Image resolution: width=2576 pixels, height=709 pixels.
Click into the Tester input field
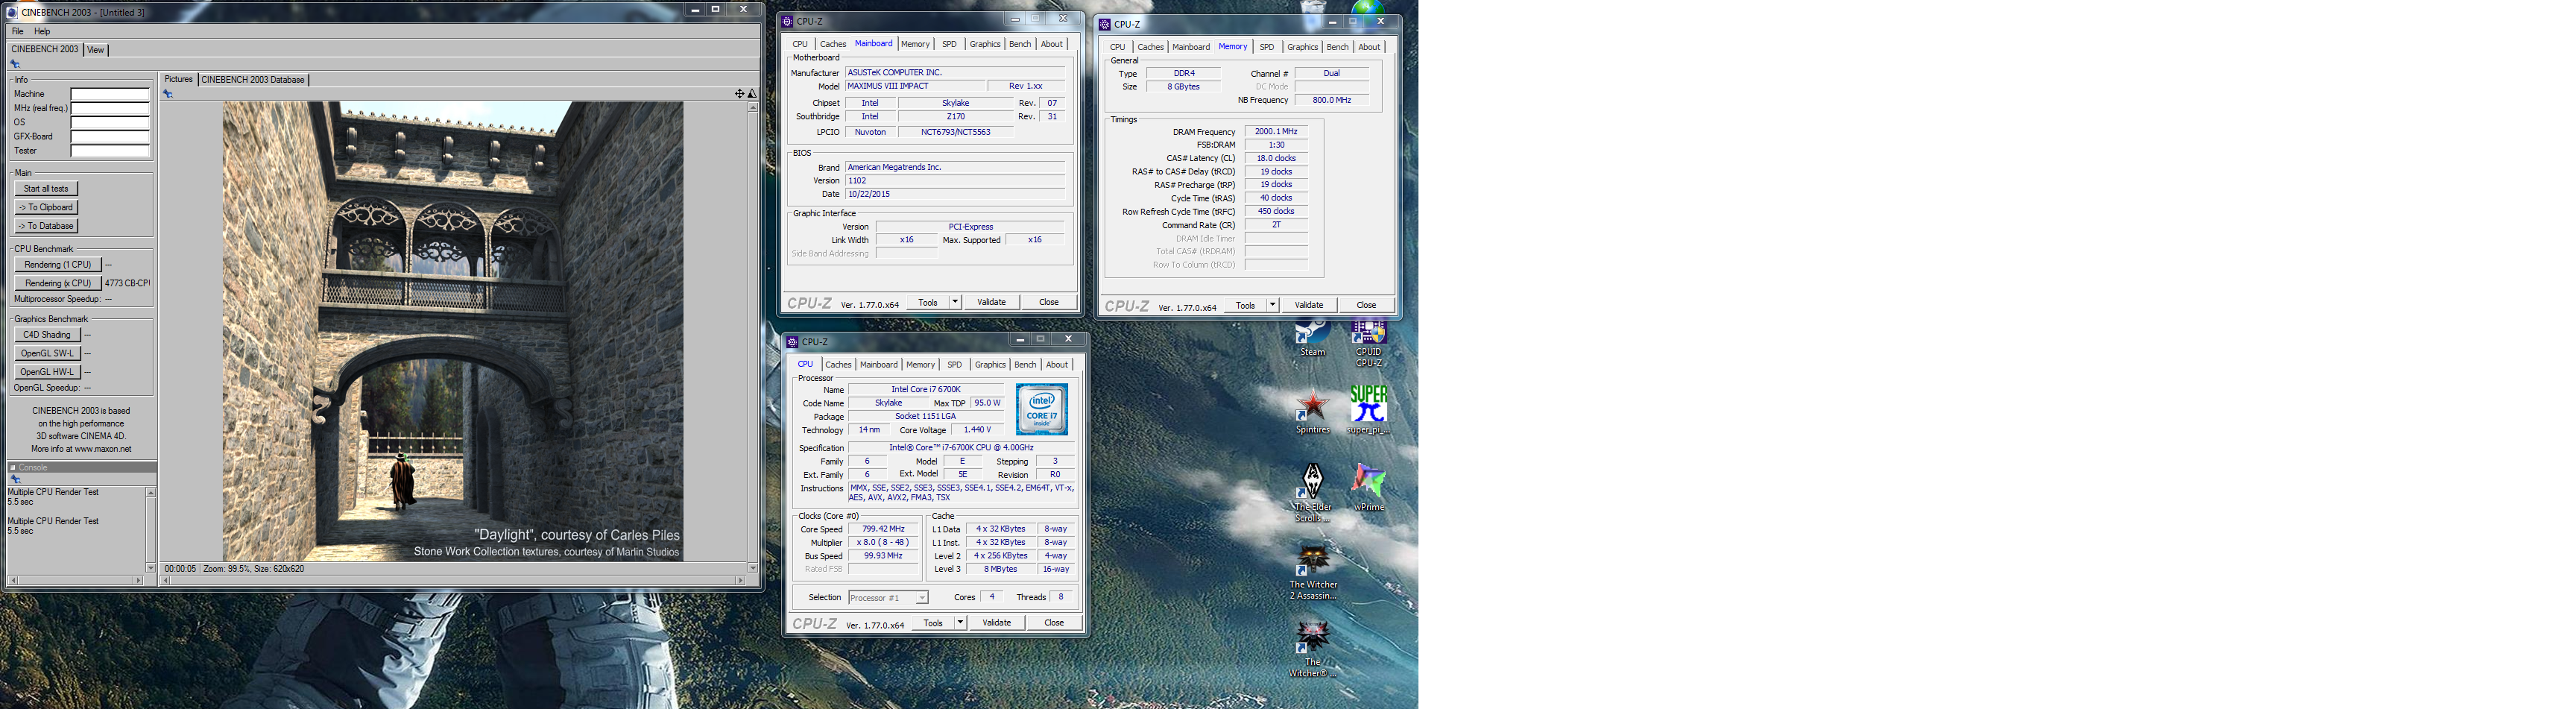click(x=110, y=151)
